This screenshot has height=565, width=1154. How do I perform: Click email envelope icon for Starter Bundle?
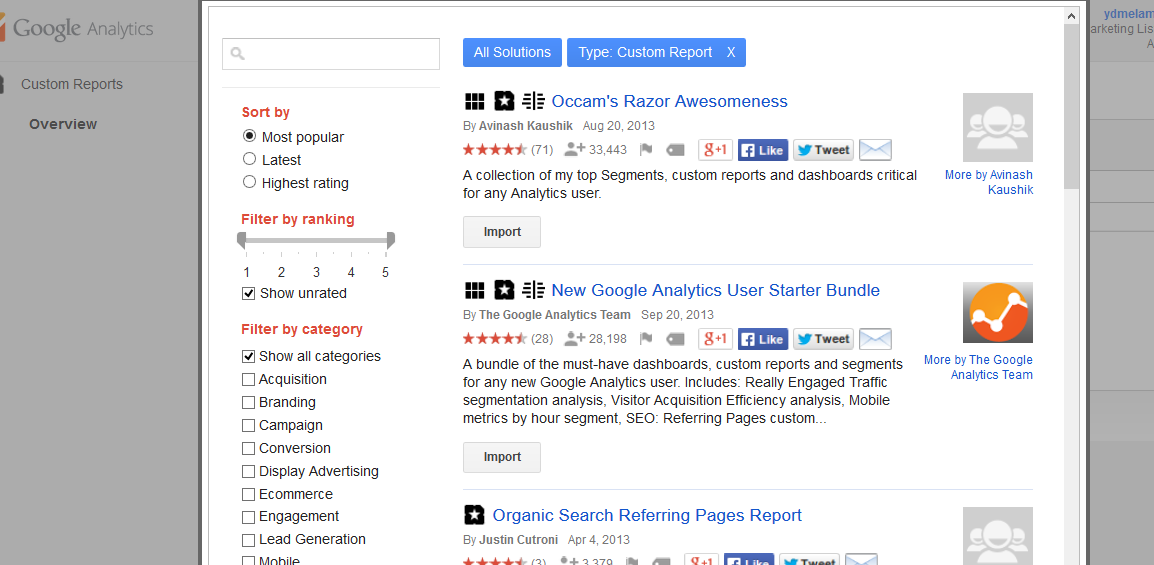click(x=875, y=339)
